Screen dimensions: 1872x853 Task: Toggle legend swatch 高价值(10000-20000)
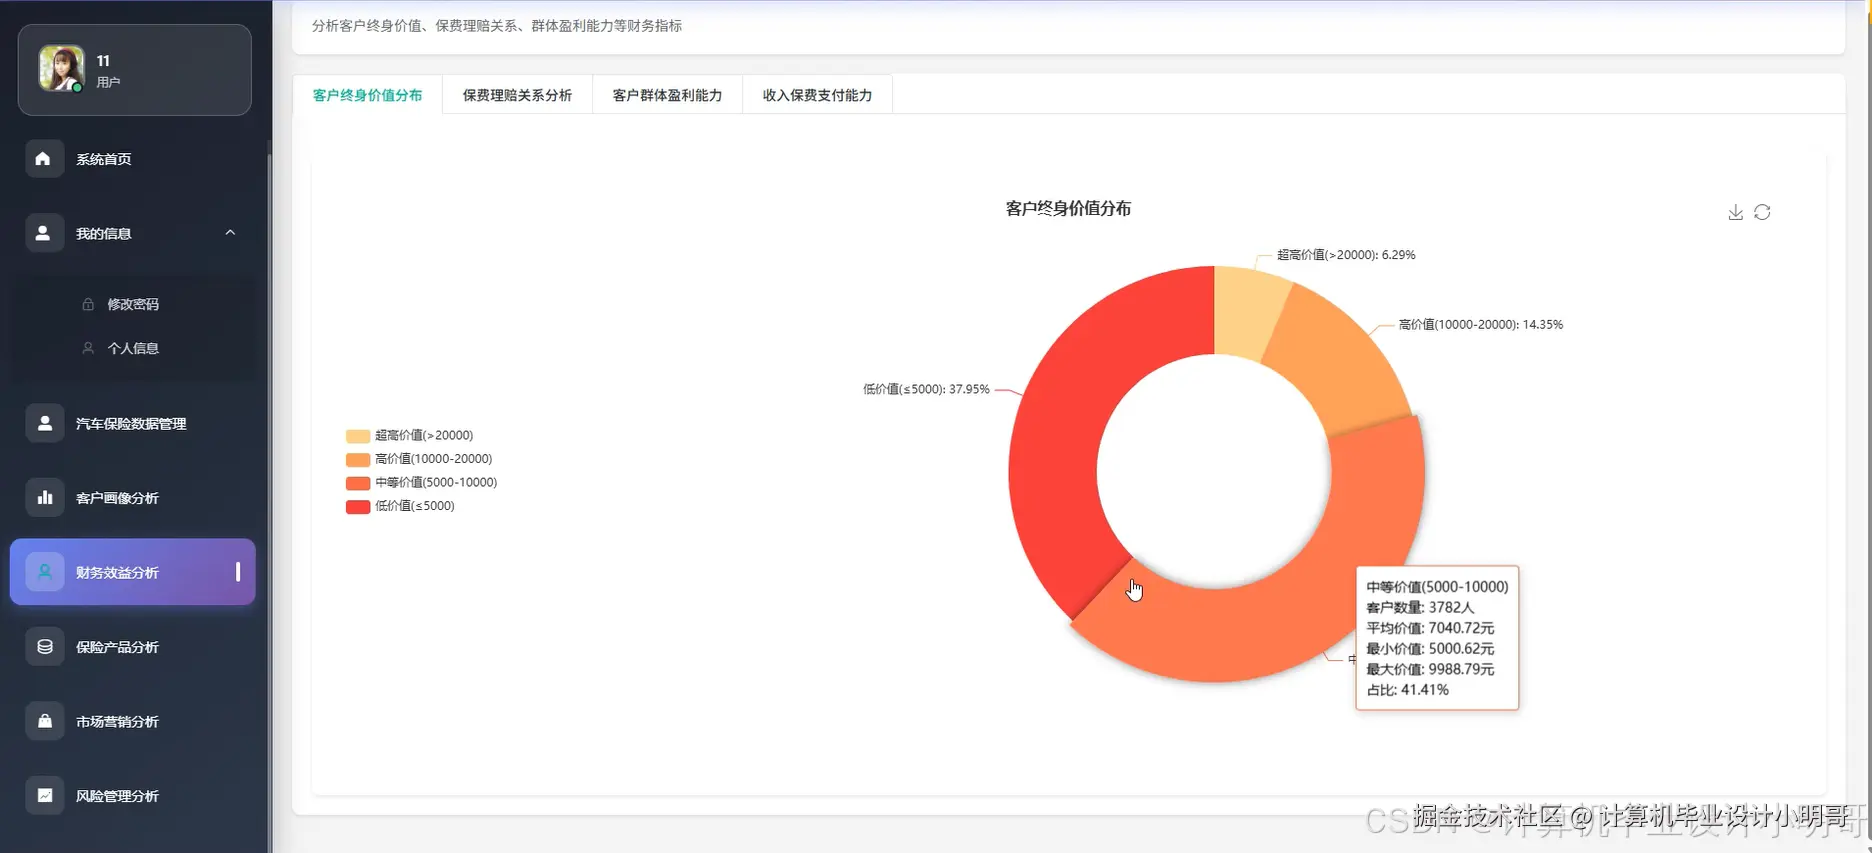pyautogui.click(x=358, y=459)
